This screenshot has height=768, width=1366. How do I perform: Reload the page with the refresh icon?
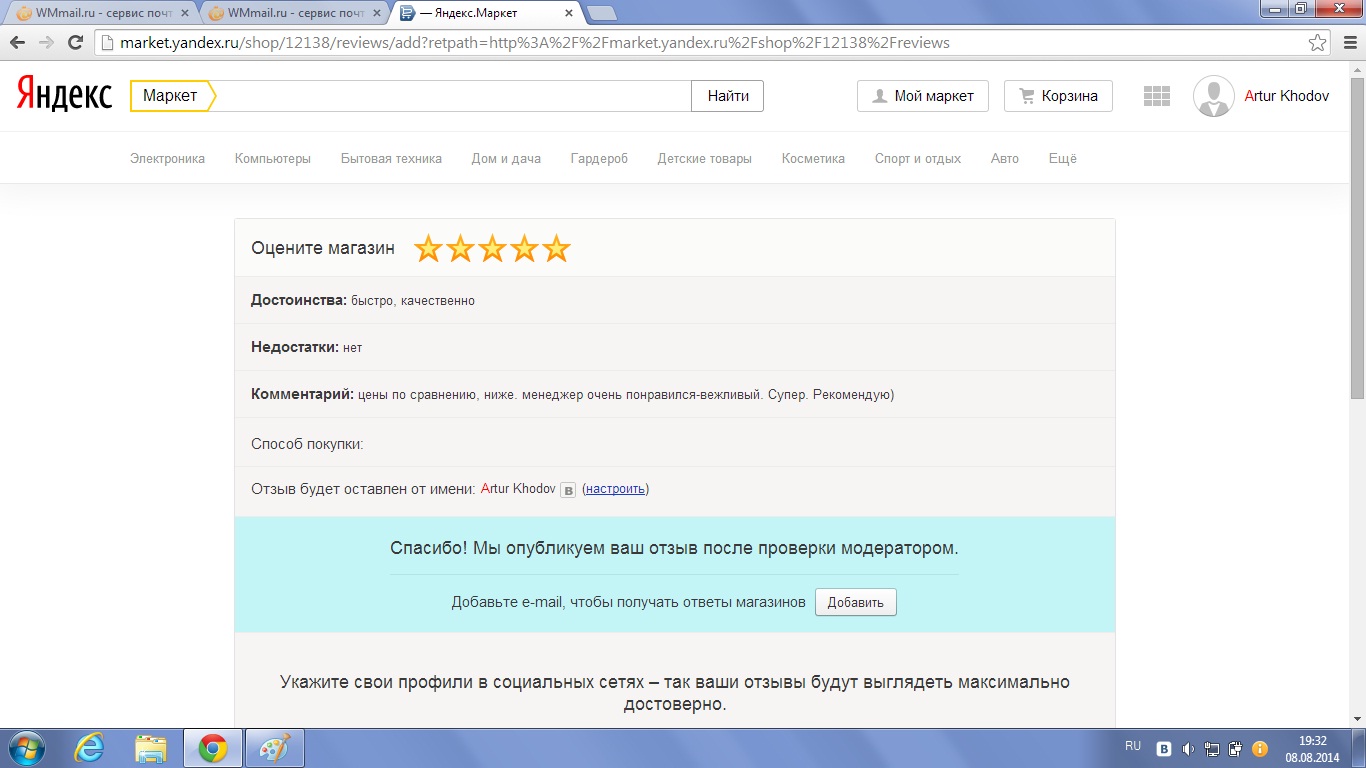click(75, 43)
